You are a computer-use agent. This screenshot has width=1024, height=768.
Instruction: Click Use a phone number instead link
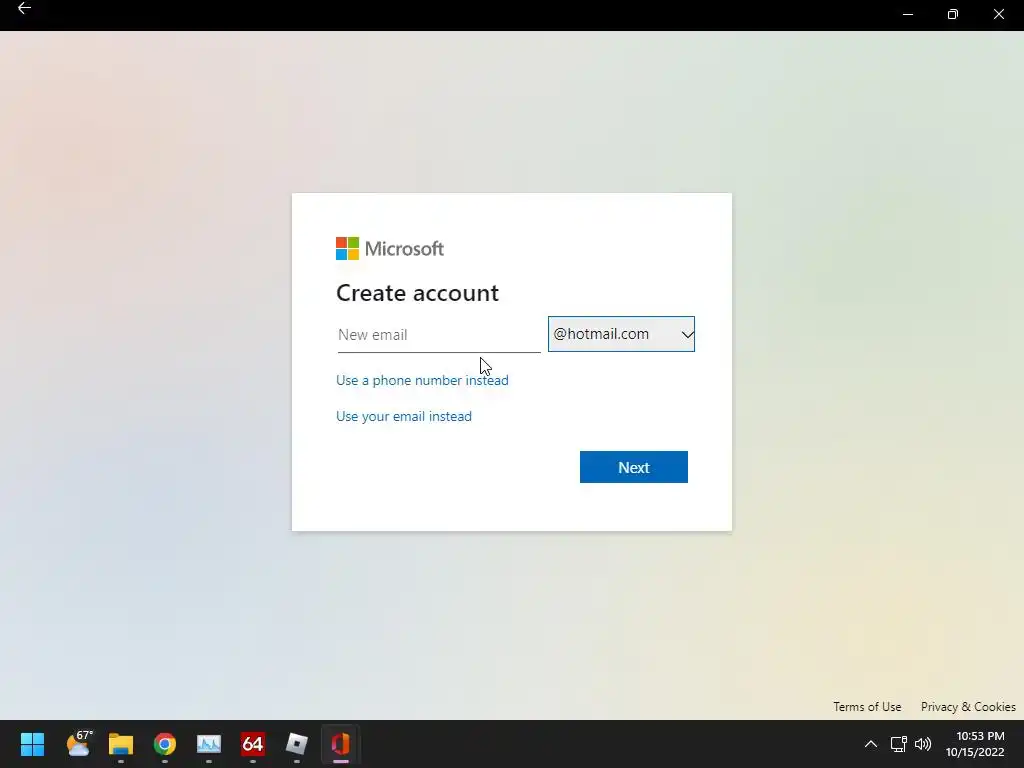422,380
